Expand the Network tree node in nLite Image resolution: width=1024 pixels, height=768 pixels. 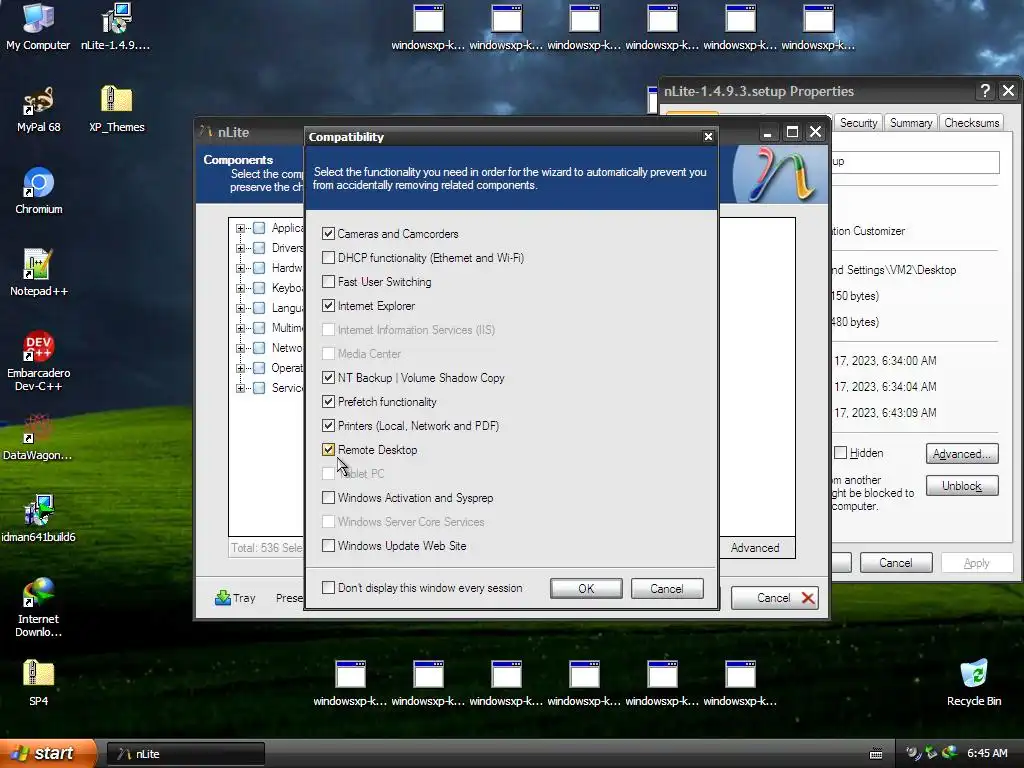pos(240,348)
